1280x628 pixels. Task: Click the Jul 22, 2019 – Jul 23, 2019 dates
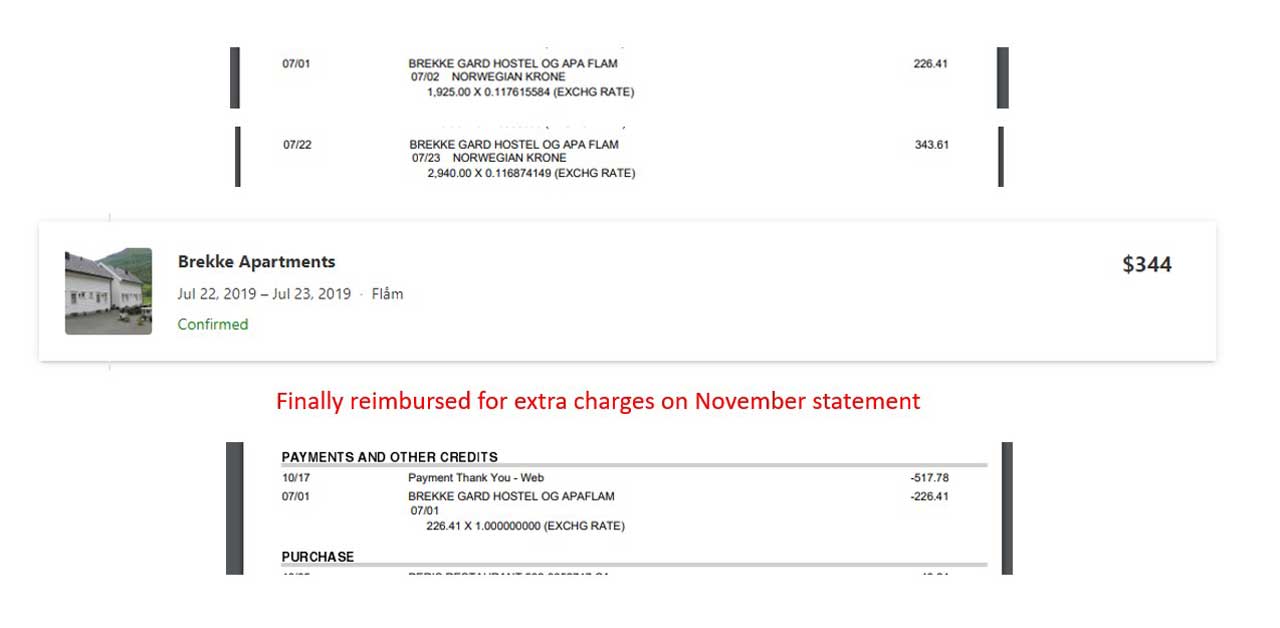[264, 294]
